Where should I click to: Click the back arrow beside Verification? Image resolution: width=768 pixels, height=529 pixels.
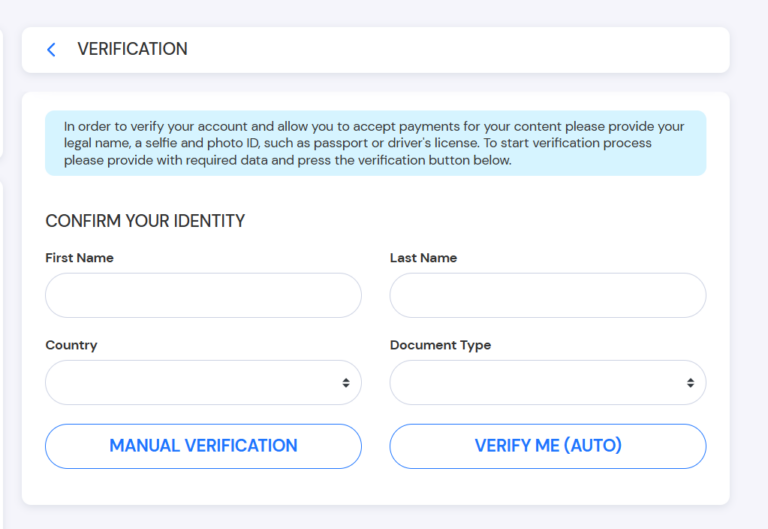pyautogui.click(x=51, y=49)
